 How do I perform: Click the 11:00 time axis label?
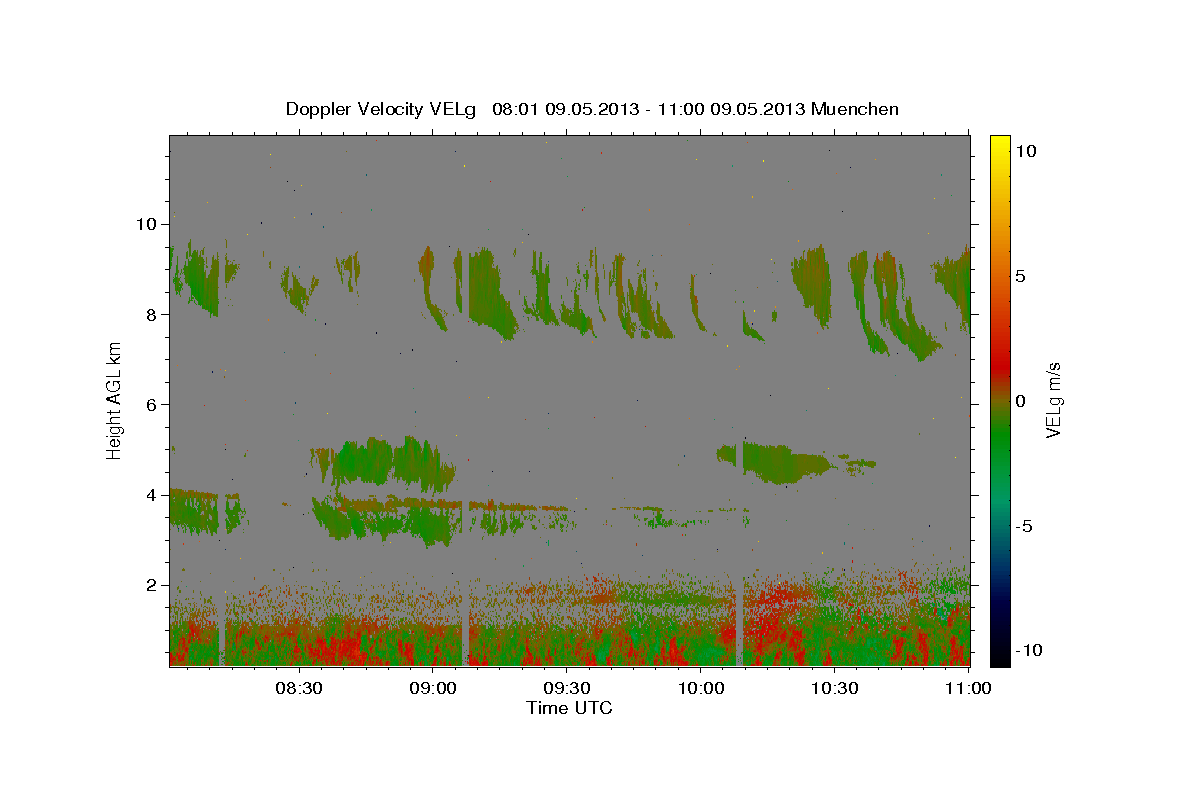click(x=967, y=688)
